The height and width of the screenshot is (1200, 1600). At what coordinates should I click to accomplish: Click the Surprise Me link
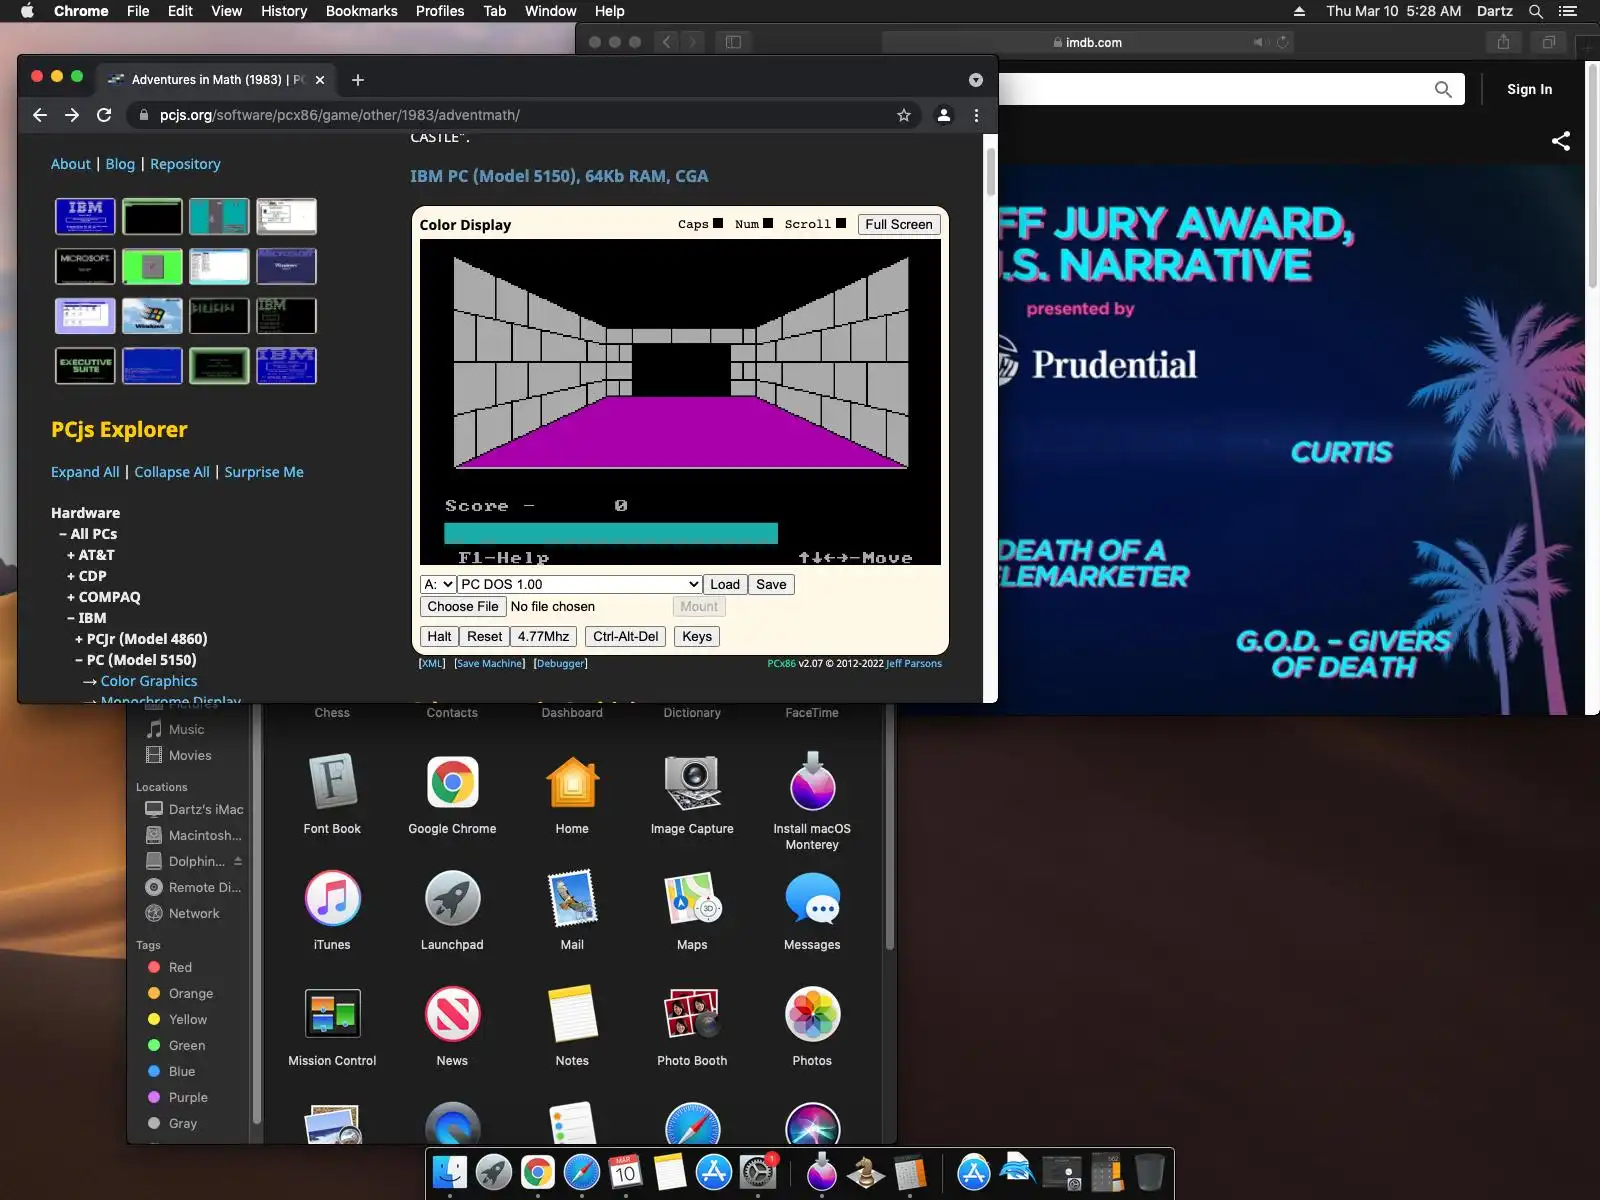click(x=264, y=472)
